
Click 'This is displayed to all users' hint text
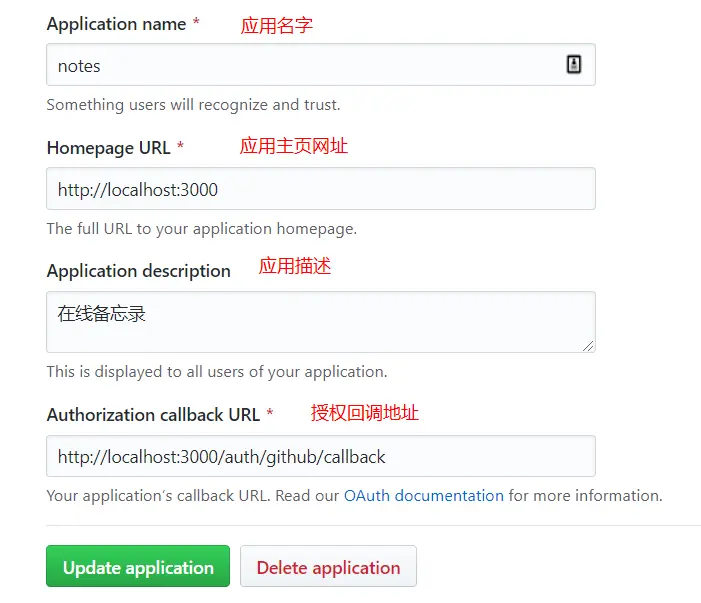[217, 371]
